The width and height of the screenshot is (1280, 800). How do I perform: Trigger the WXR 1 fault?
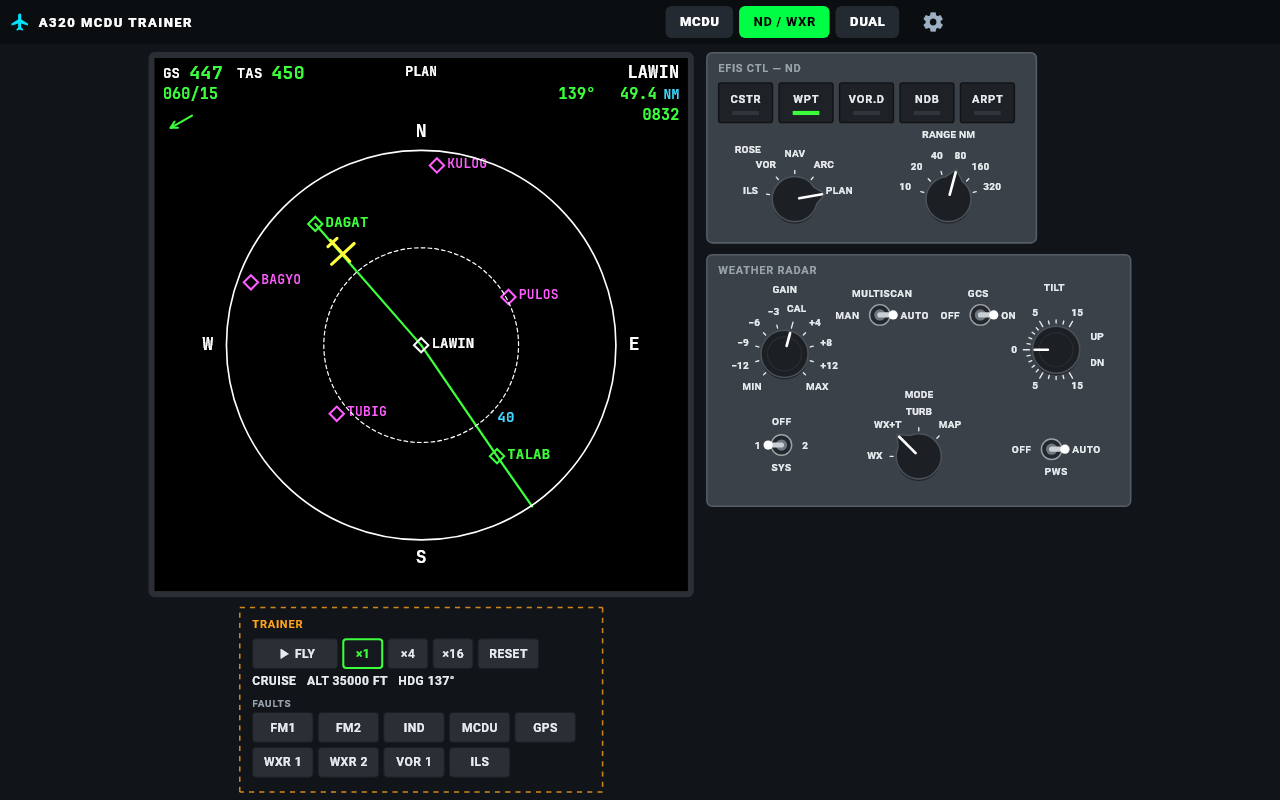(283, 762)
